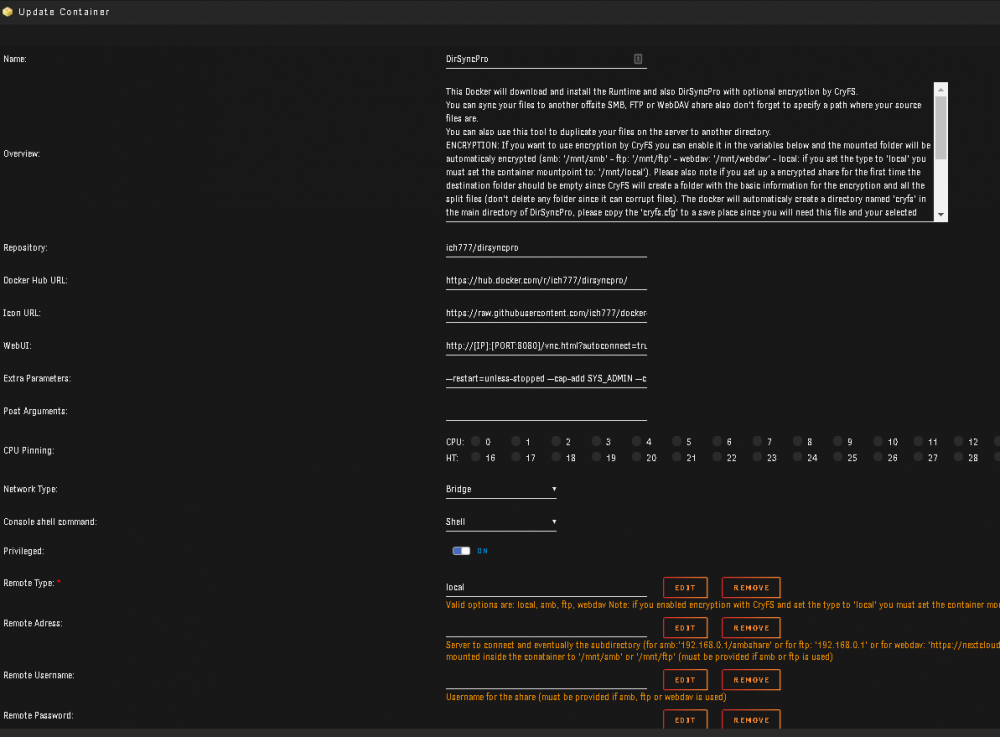Click the Overview scrollbar up arrow
Image resolution: width=1000 pixels, height=737 pixels.
pos(941,90)
